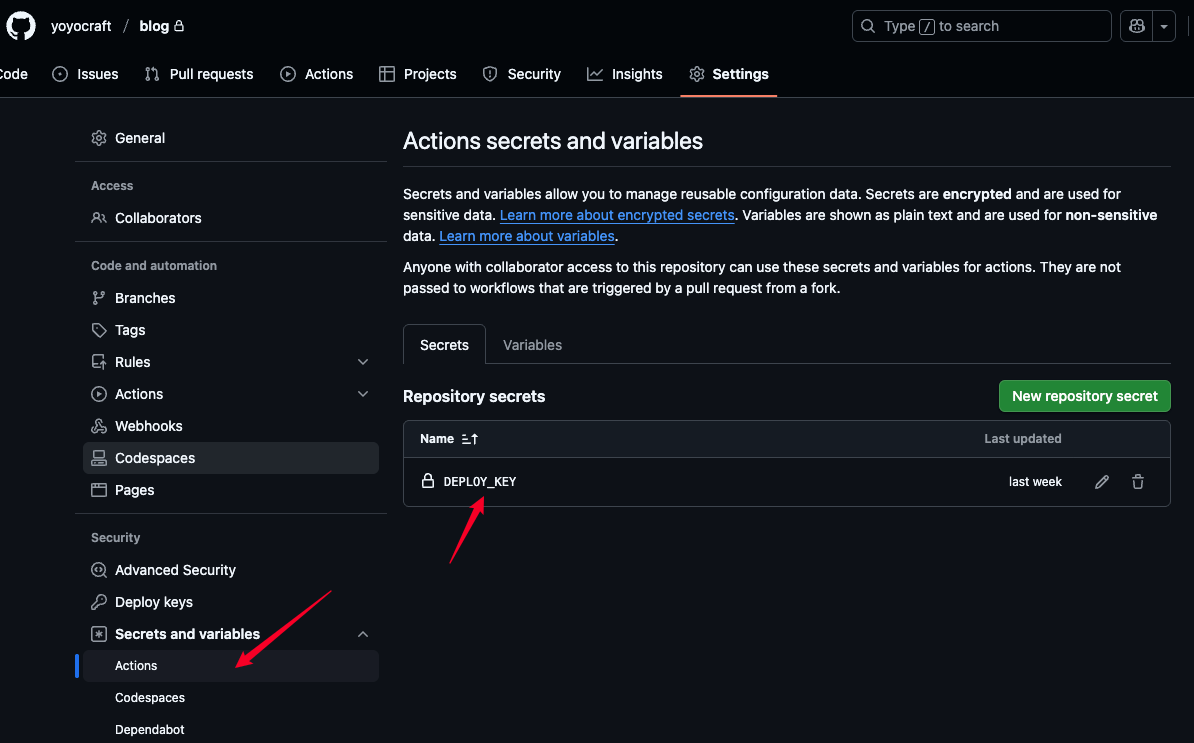Switch to the top Actions tab
1194x743 pixels.
[317, 74]
